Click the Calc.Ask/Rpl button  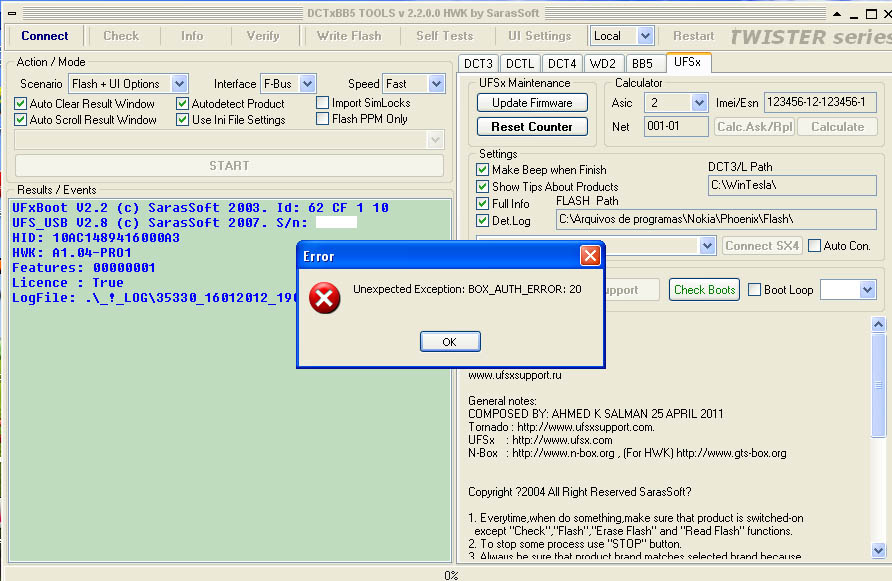[754, 126]
